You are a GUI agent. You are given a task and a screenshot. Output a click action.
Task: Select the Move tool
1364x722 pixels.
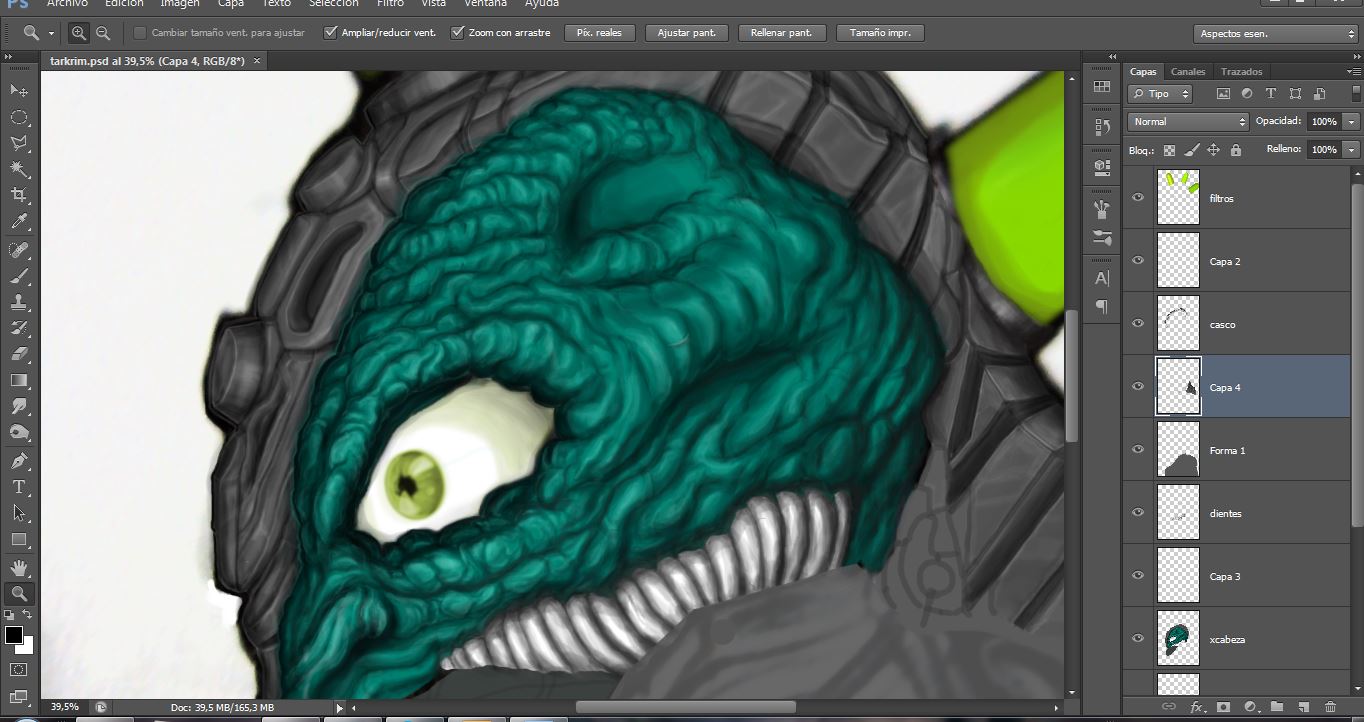tap(20, 91)
